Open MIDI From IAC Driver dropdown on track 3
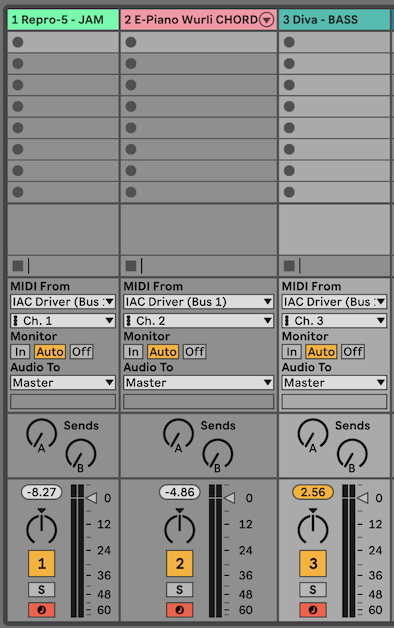 (x=334, y=302)
